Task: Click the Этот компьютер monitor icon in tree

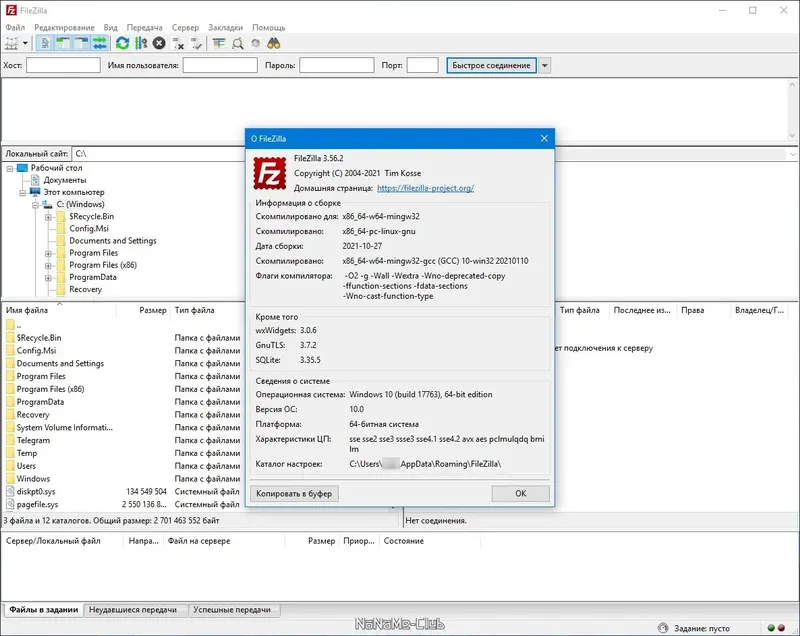Action: point(35,192)
